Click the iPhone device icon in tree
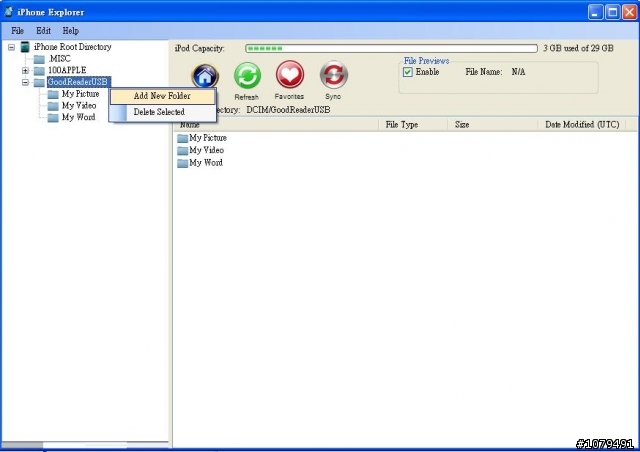 pyautogui.click(x=25, y=47)
